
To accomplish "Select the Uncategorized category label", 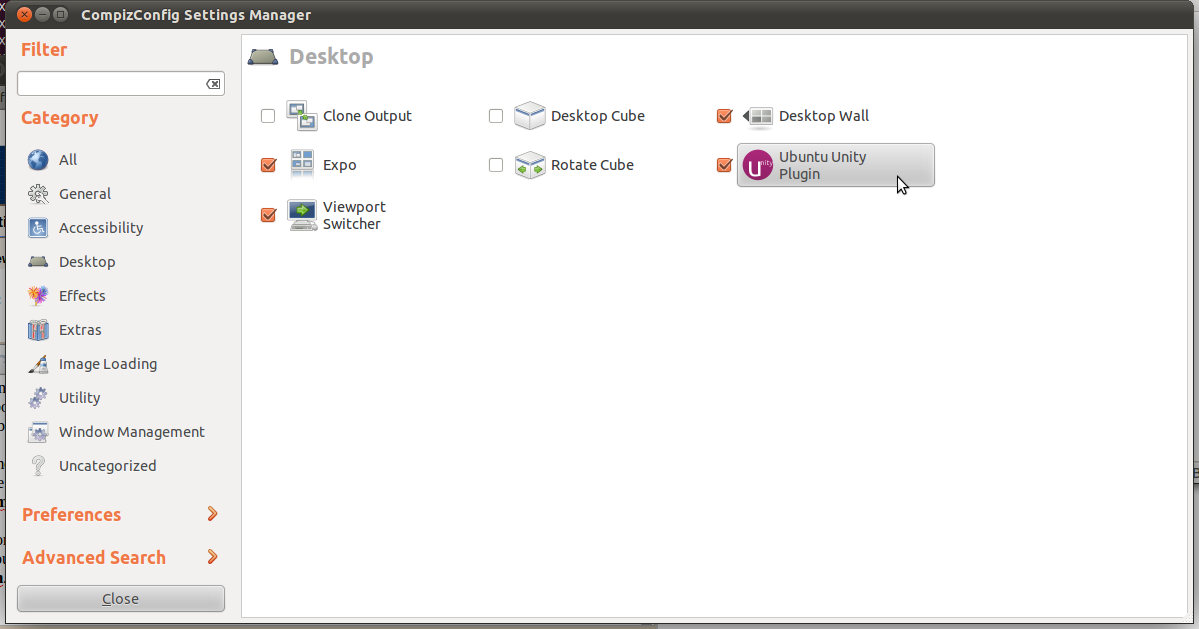I will pyautogui.click(x=107, y=466).
